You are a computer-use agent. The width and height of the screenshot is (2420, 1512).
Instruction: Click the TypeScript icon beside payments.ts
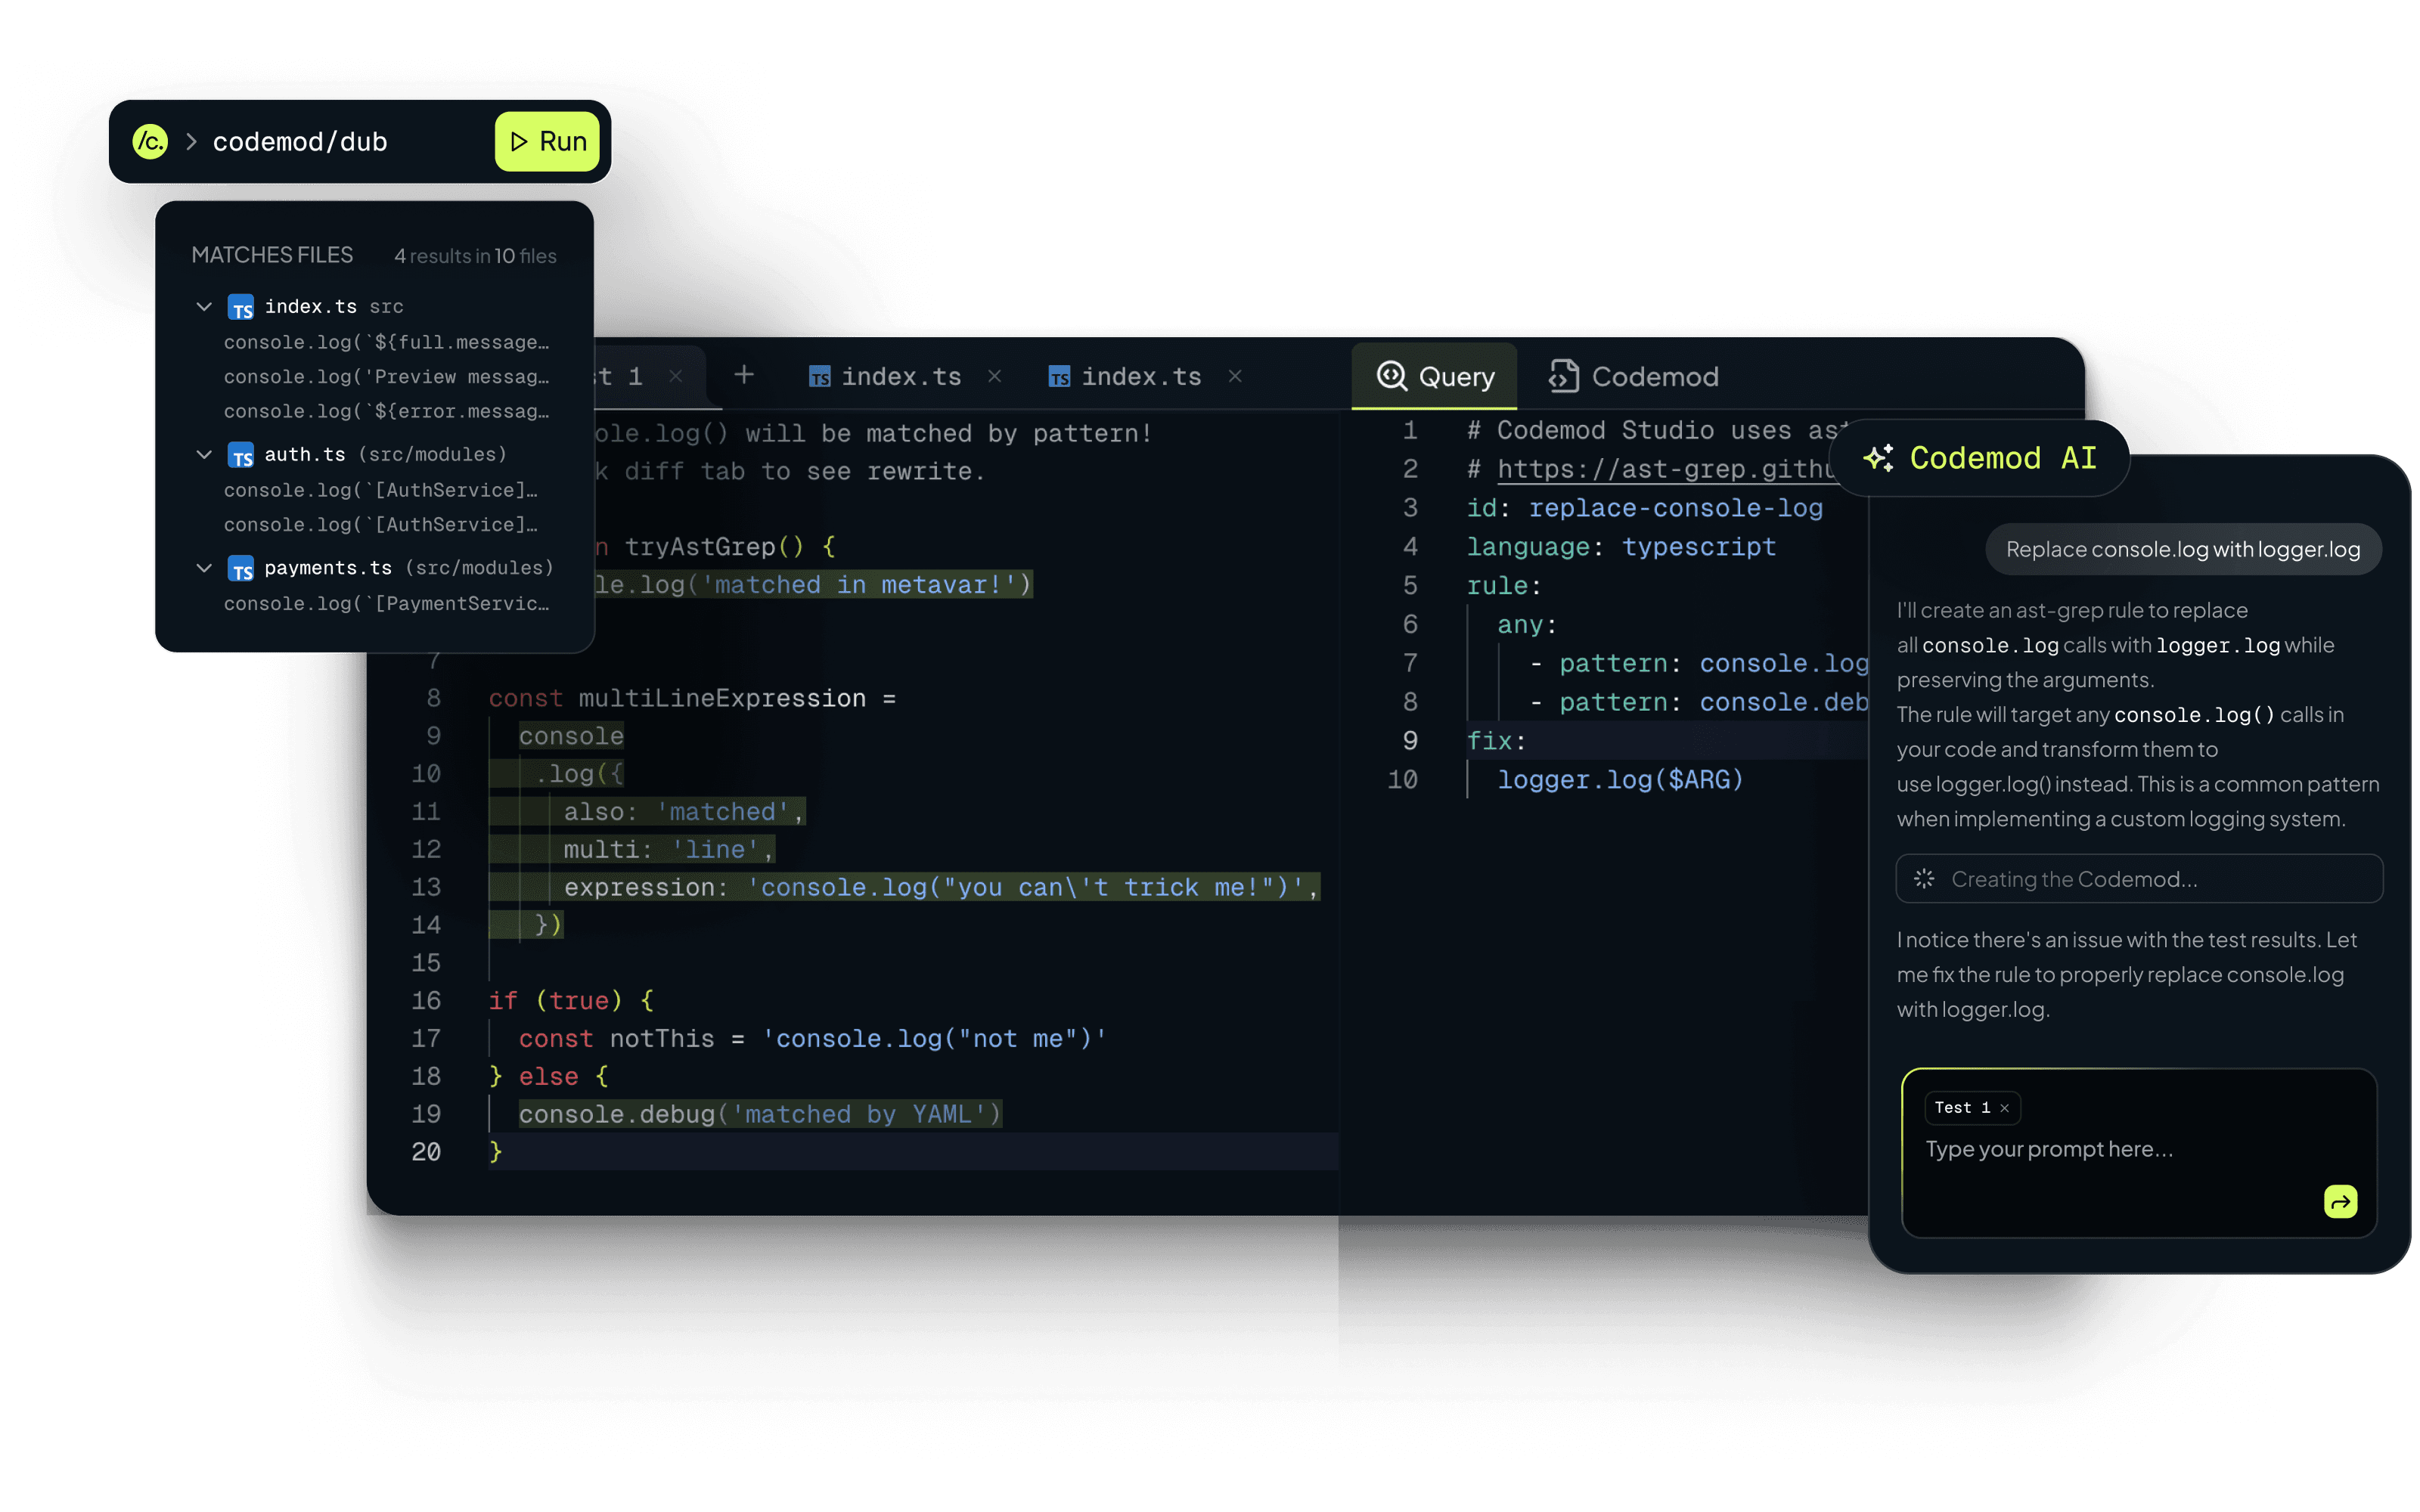[241, 569]
